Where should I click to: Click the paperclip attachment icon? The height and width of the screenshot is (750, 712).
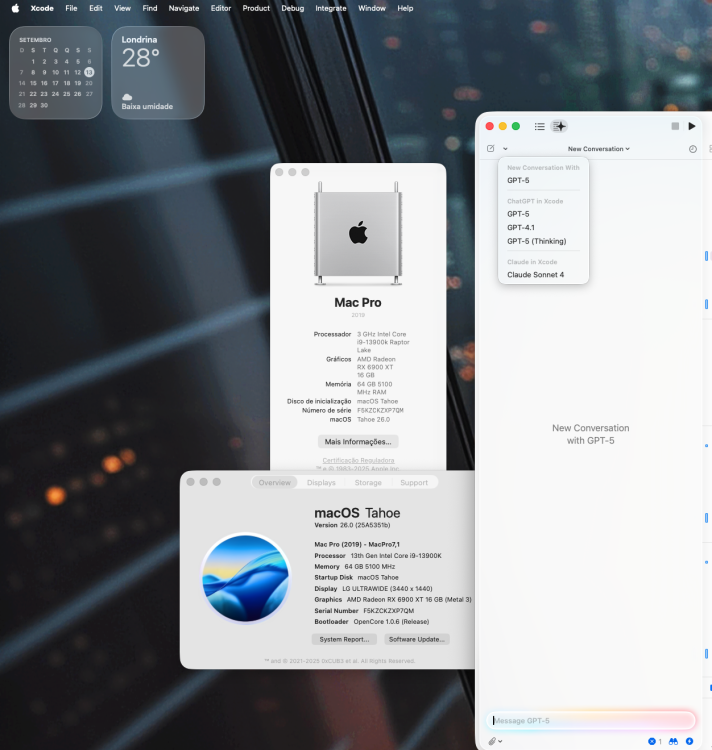tap(492, 741)
